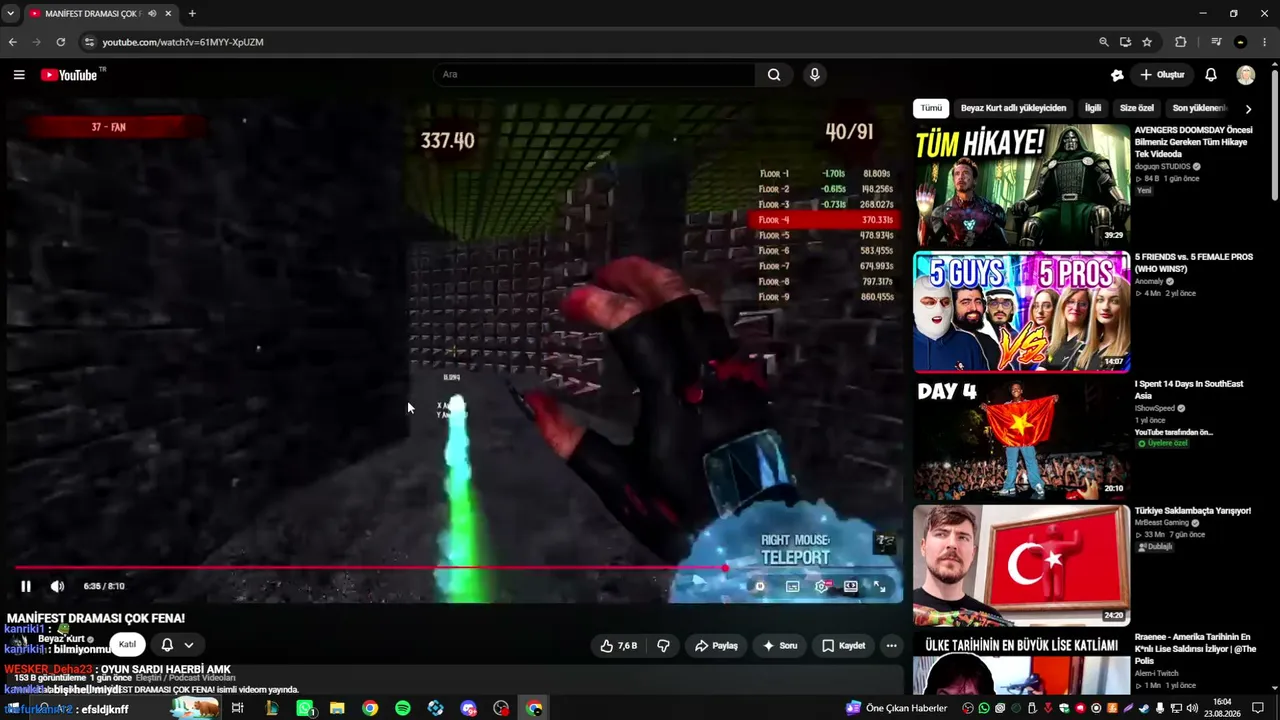Open the media control icon in toolbar
This screenshot has width=1280, height=720.
point(1216,42)
